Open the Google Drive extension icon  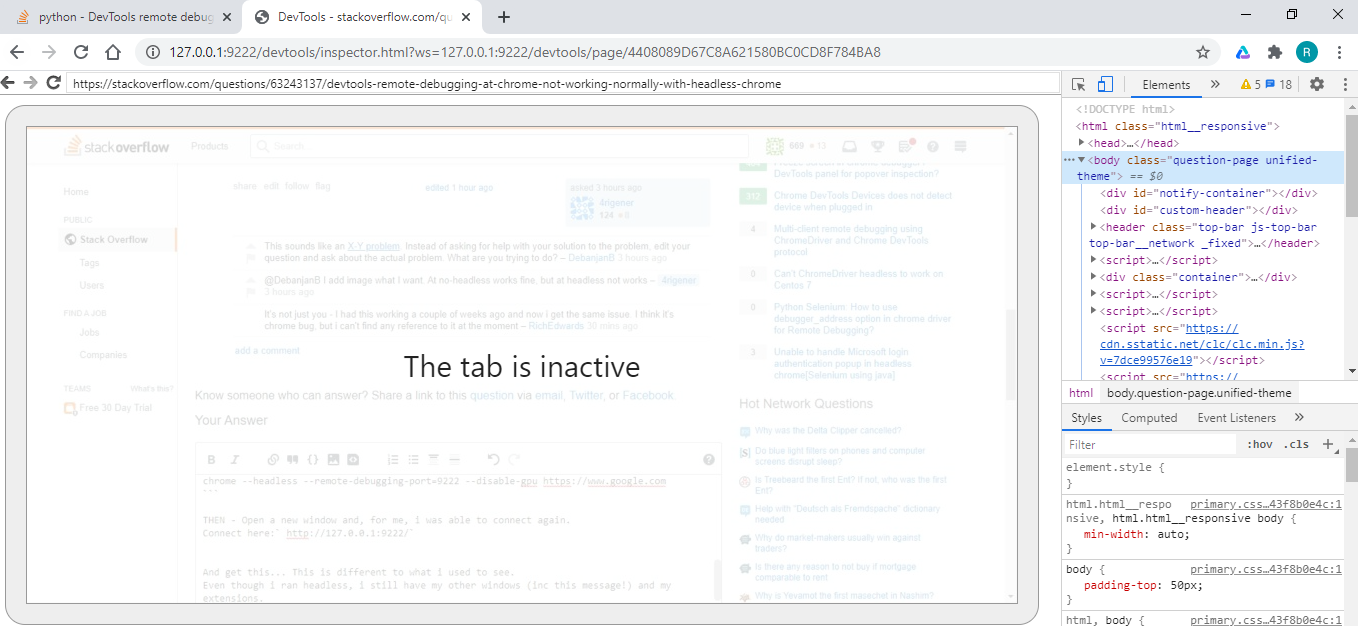pos(1242,52)
